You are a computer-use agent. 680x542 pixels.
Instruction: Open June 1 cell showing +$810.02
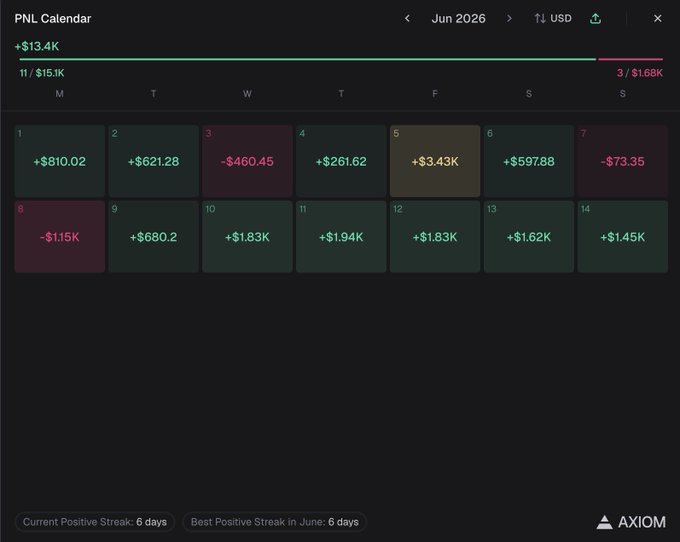coord(60,161)
